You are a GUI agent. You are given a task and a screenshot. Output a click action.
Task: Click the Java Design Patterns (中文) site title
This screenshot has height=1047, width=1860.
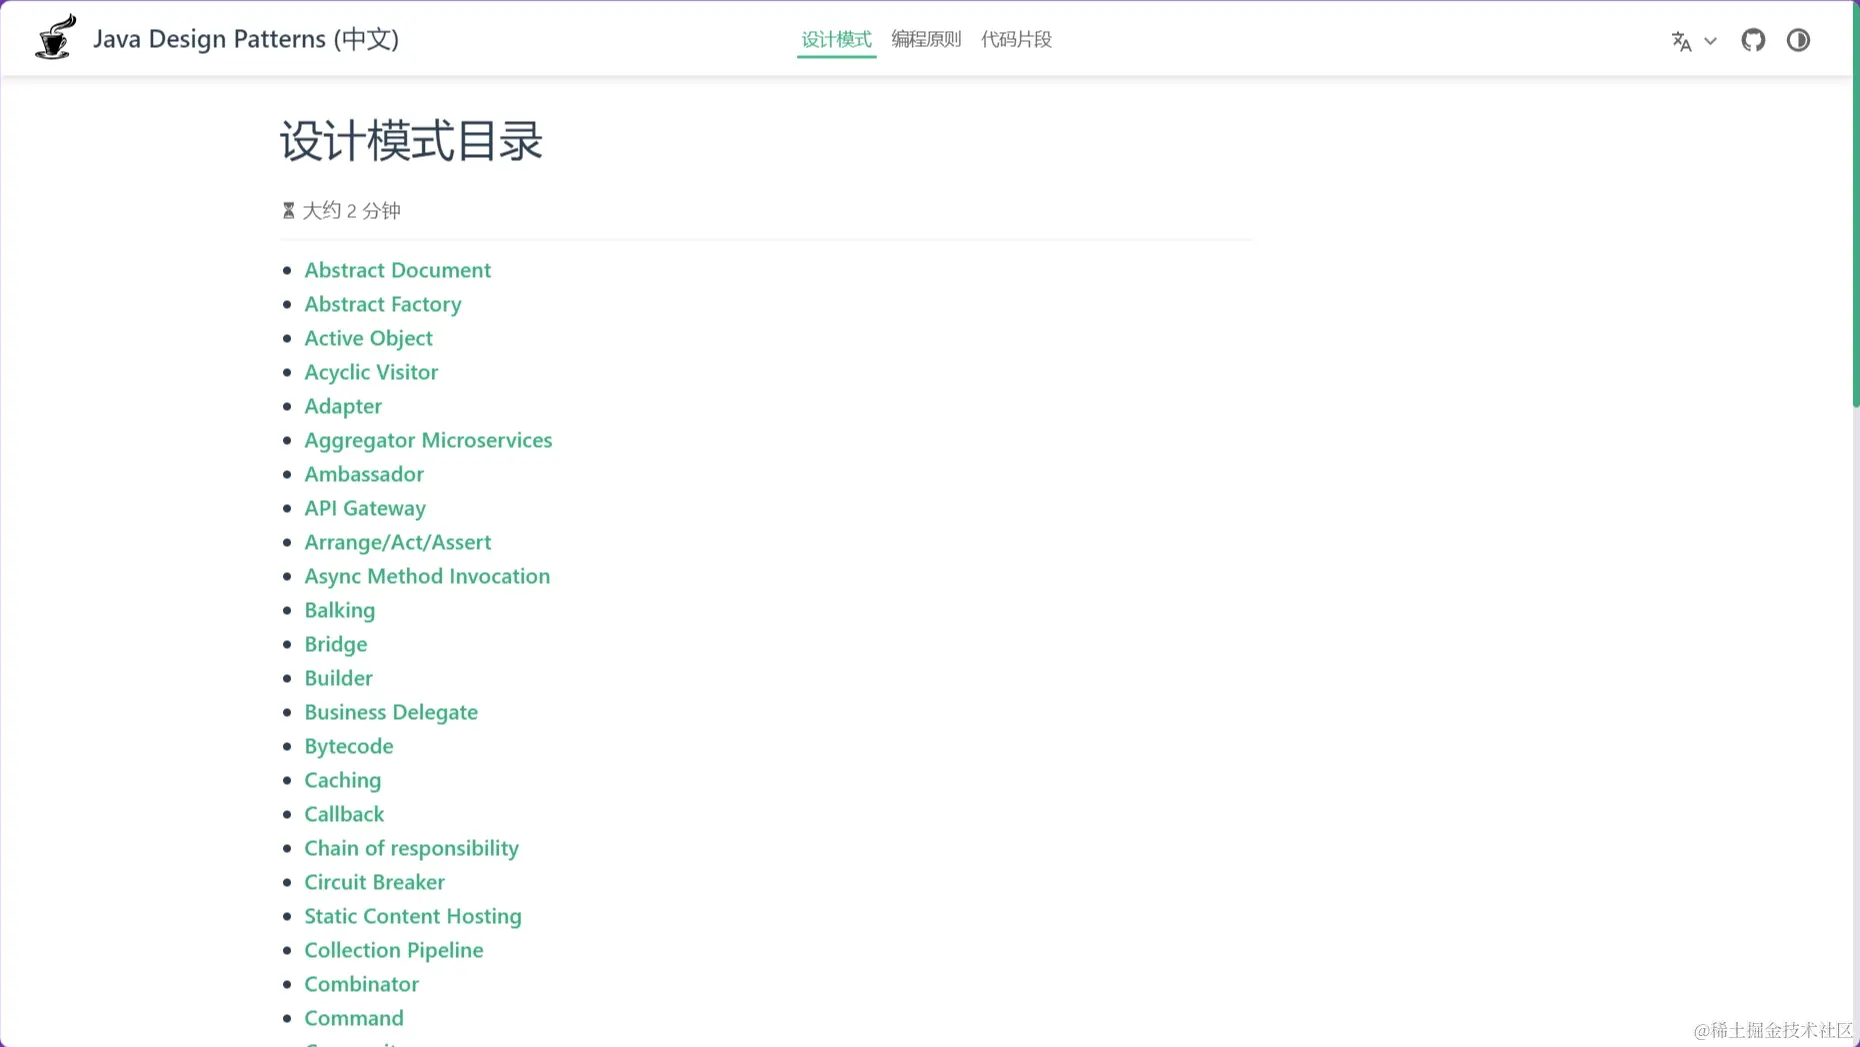pyautogui.click(x=246, y=39)
